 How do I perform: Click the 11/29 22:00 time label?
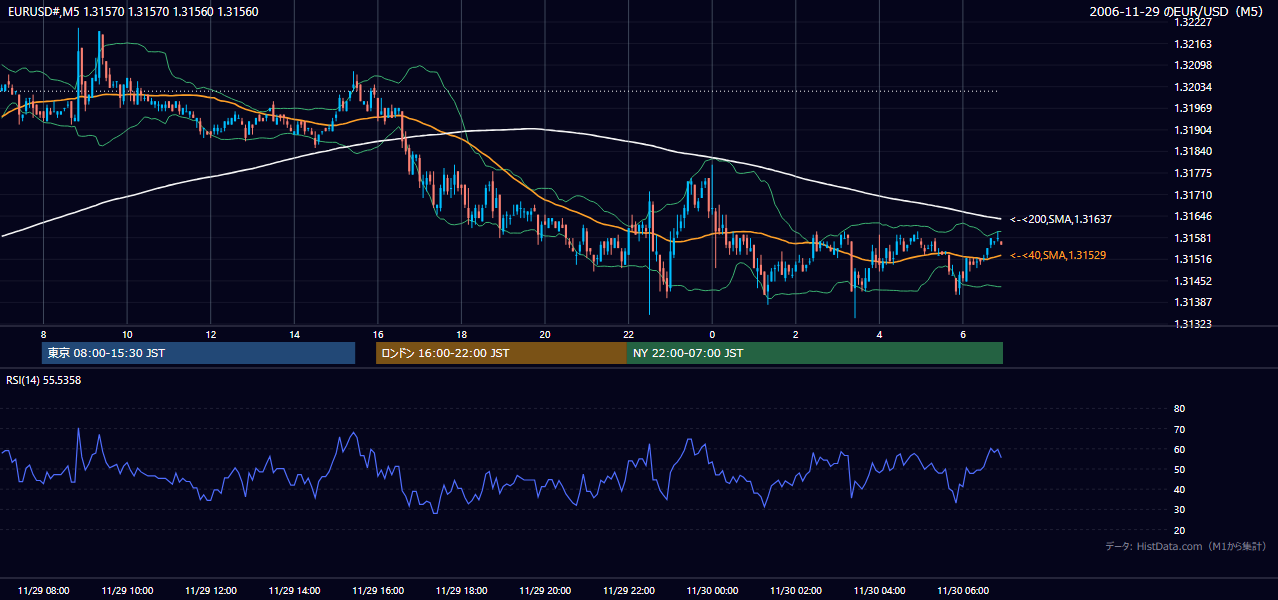click(x=628, y=591)
